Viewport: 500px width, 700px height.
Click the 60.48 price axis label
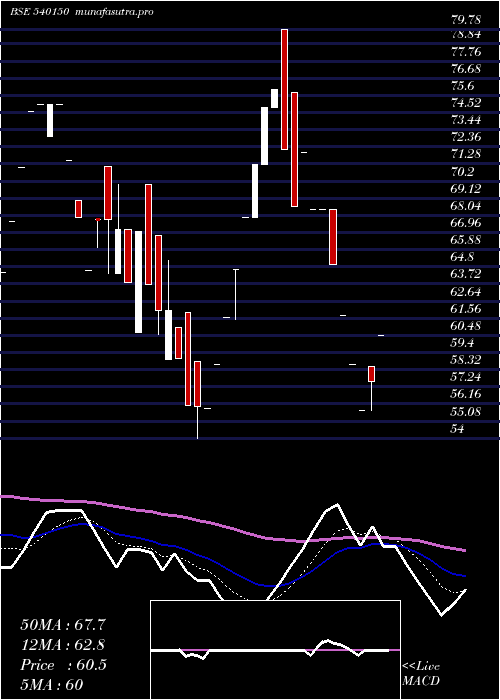pyautogui.click(x=466, y=325)
